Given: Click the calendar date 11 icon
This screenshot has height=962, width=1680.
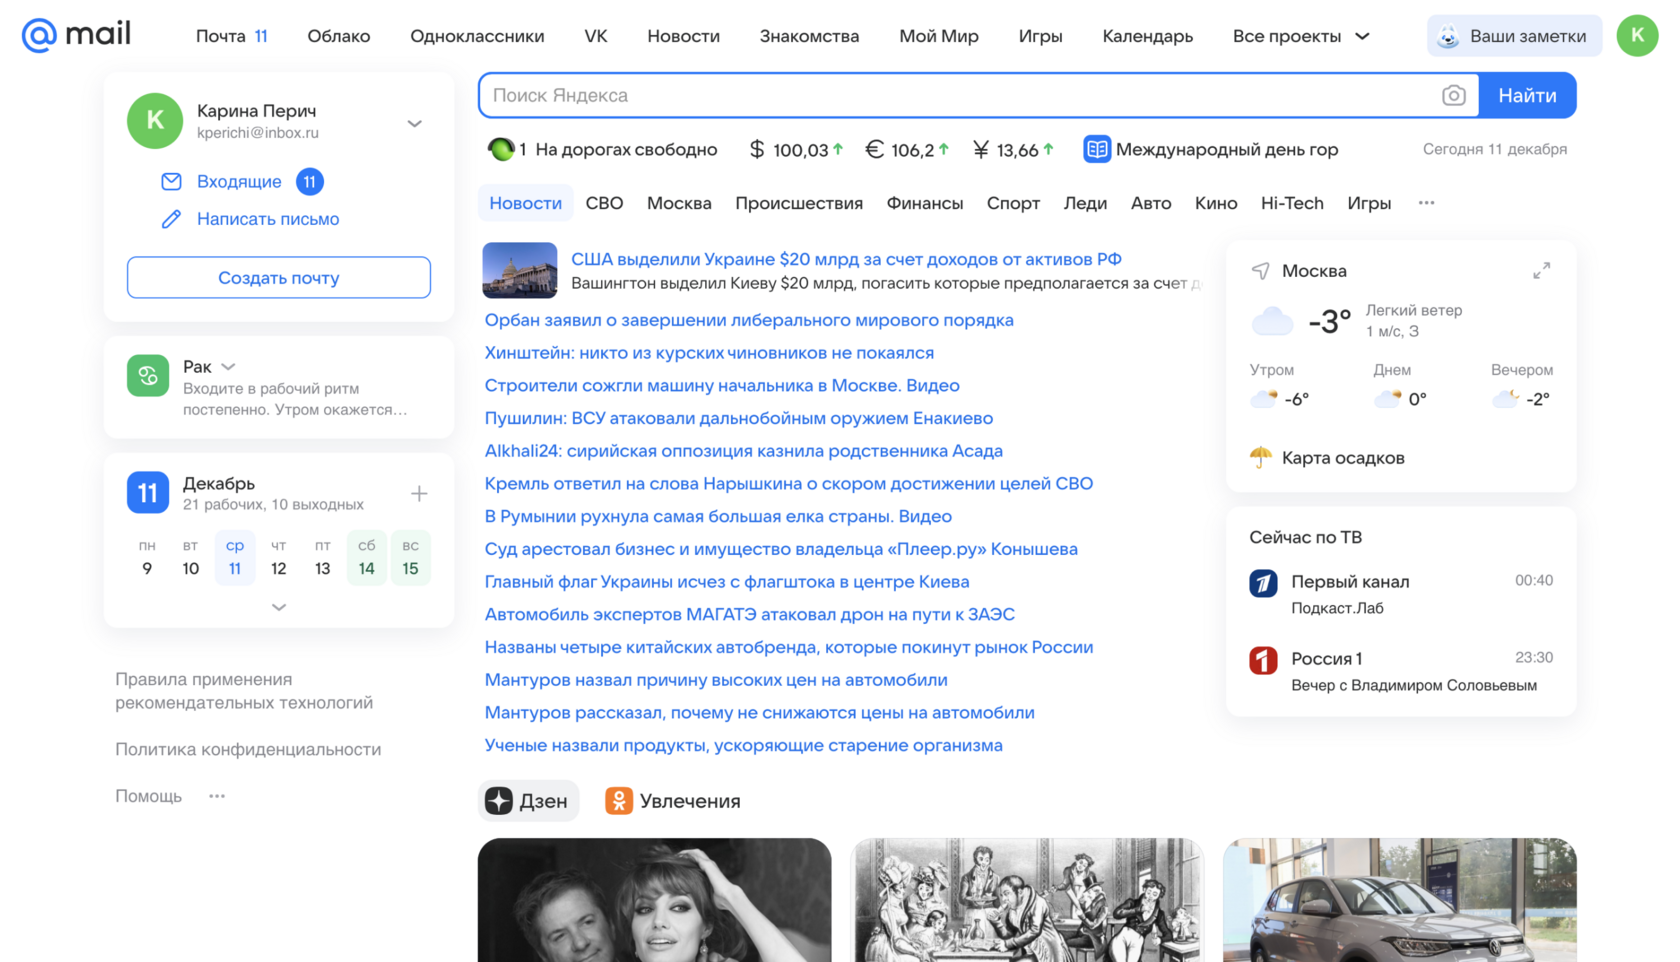Looking at the screenshot, I should (x=148, y=493).
